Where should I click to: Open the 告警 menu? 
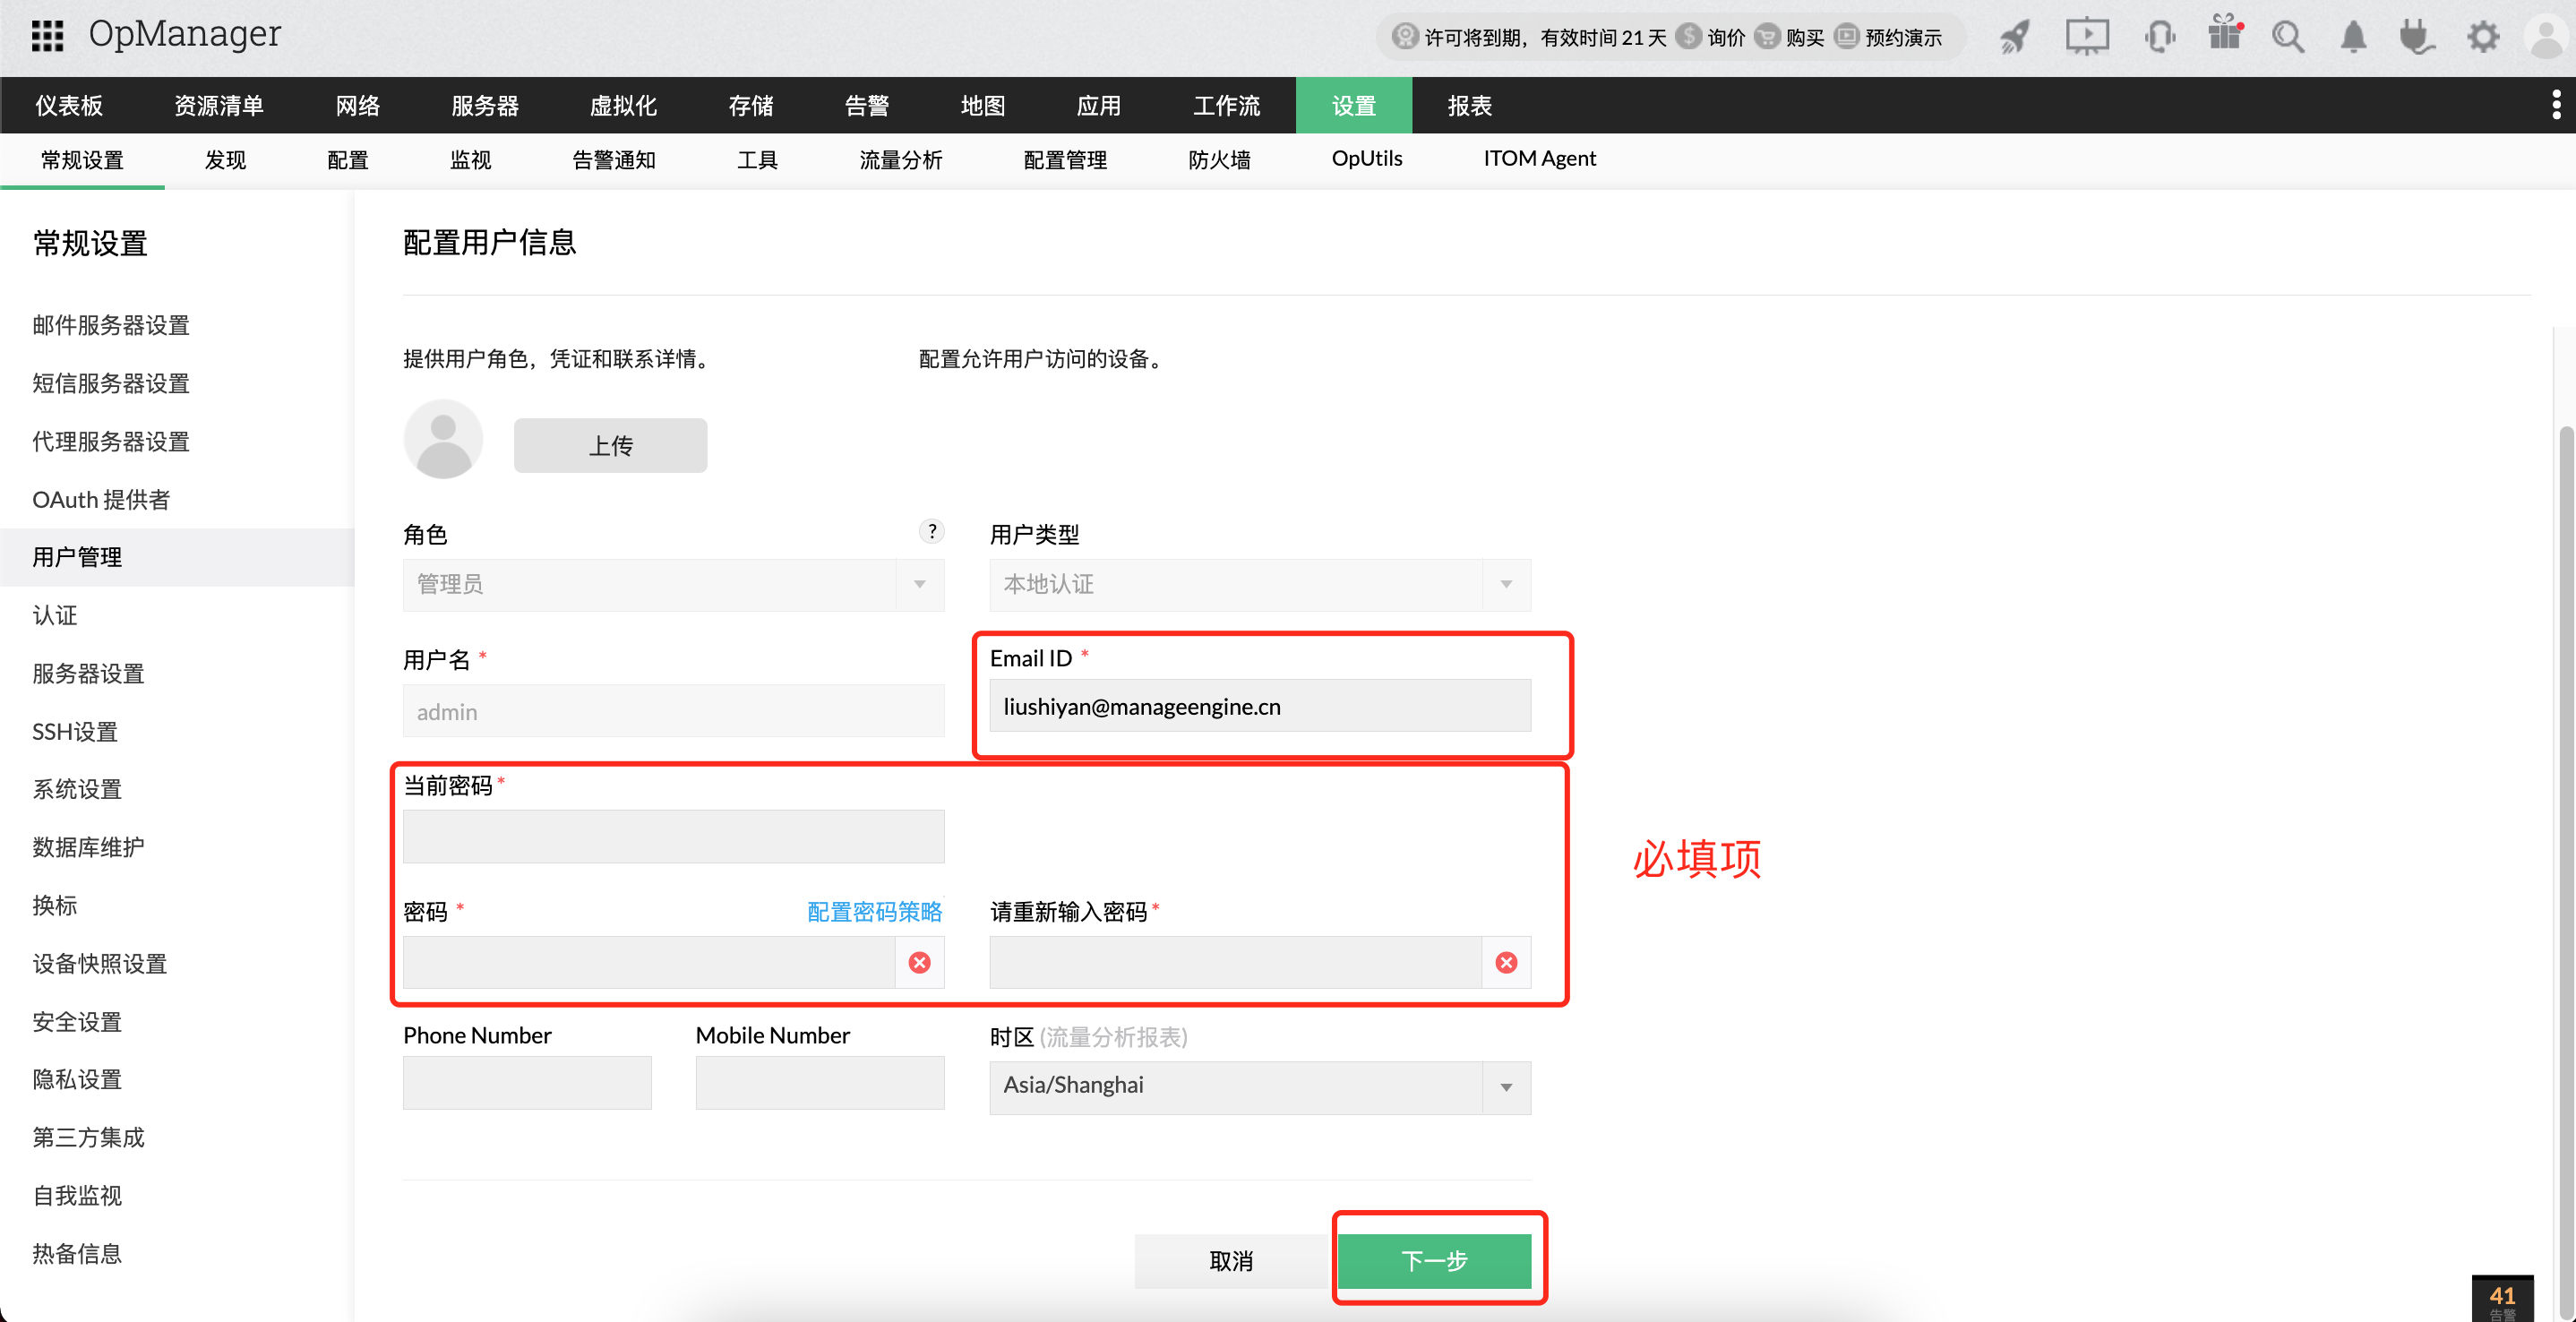click(x=867, y=105)
